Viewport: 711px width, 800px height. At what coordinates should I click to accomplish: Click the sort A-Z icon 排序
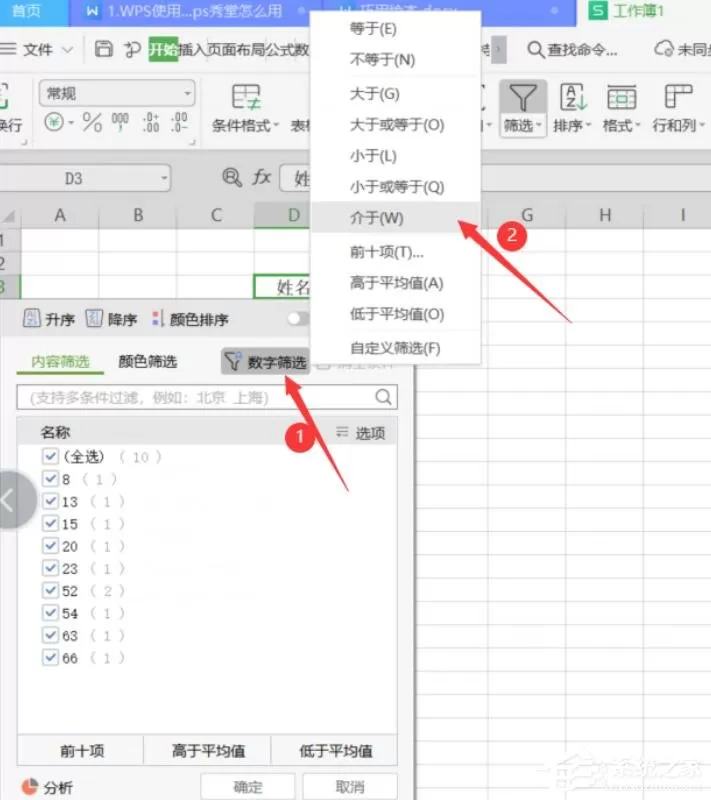tap(573, 97)
